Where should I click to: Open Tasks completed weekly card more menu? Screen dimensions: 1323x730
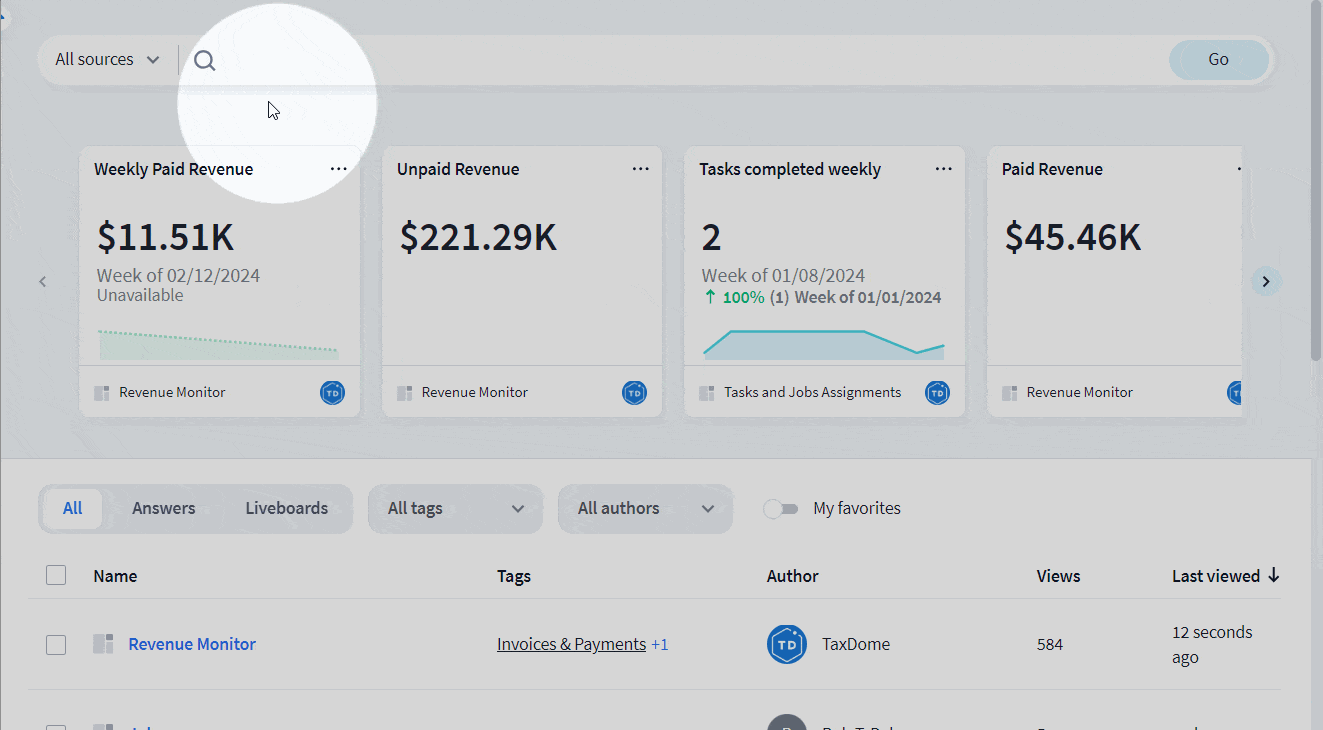pyautogui.click(x=944, y=169)
